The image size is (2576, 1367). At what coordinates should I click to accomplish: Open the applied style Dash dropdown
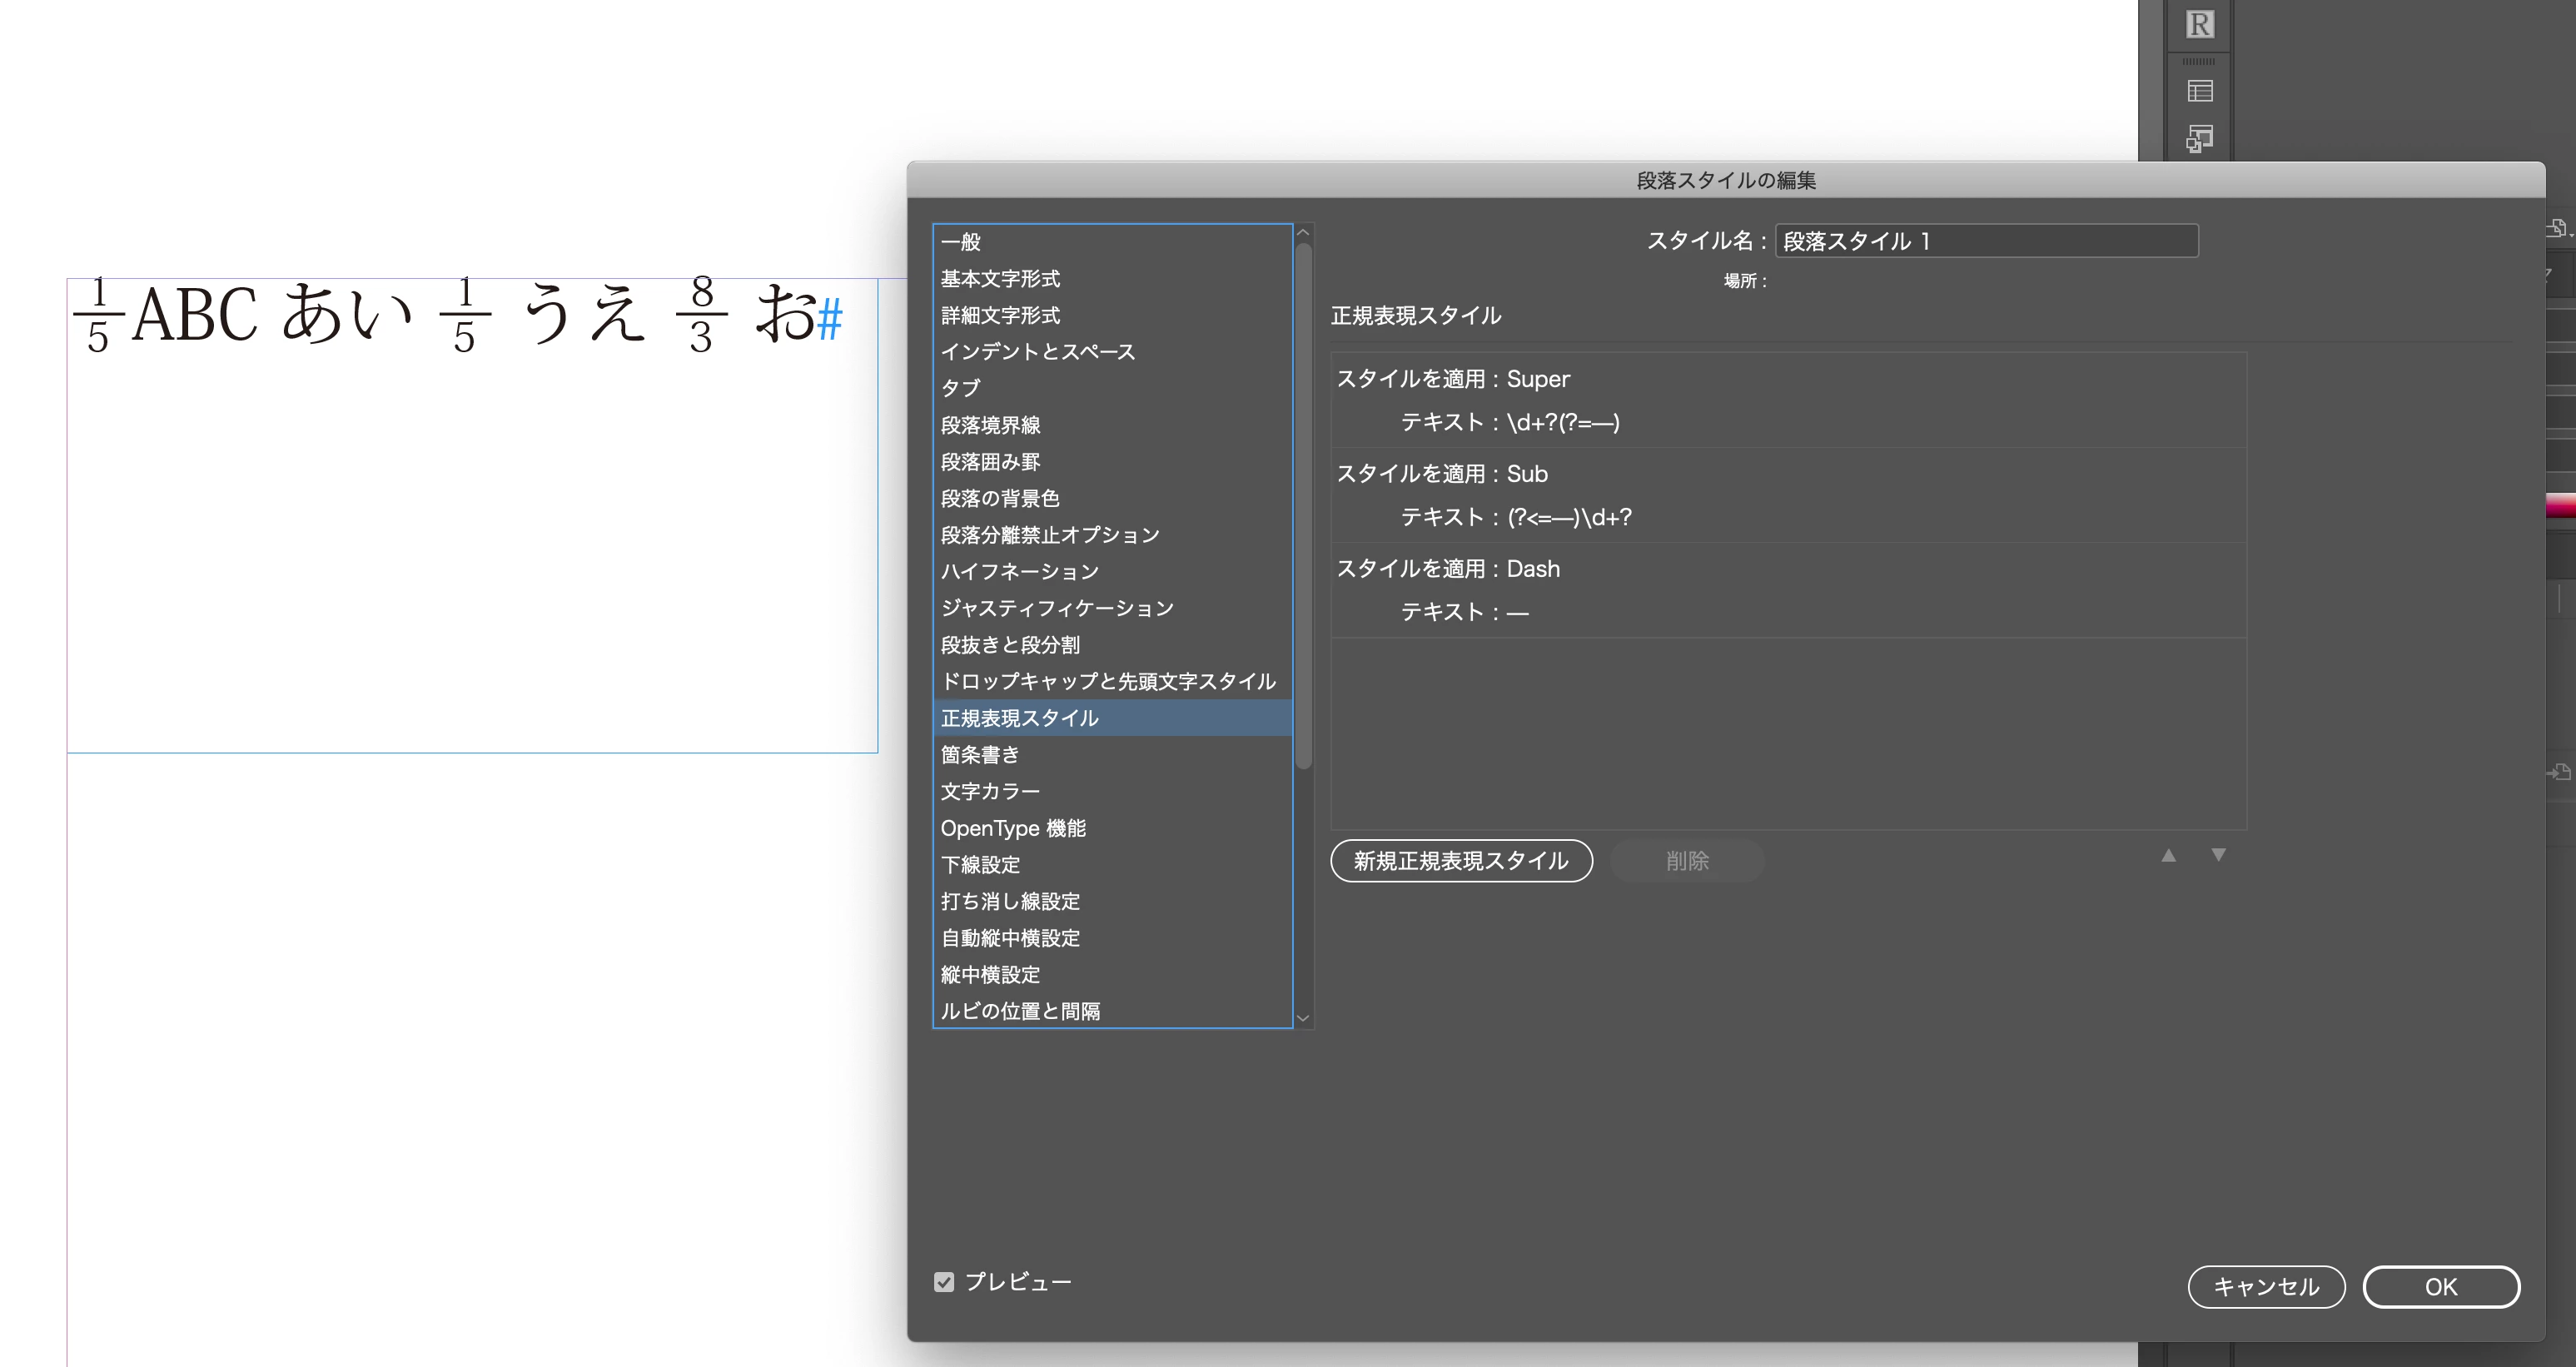point(1533,569)
